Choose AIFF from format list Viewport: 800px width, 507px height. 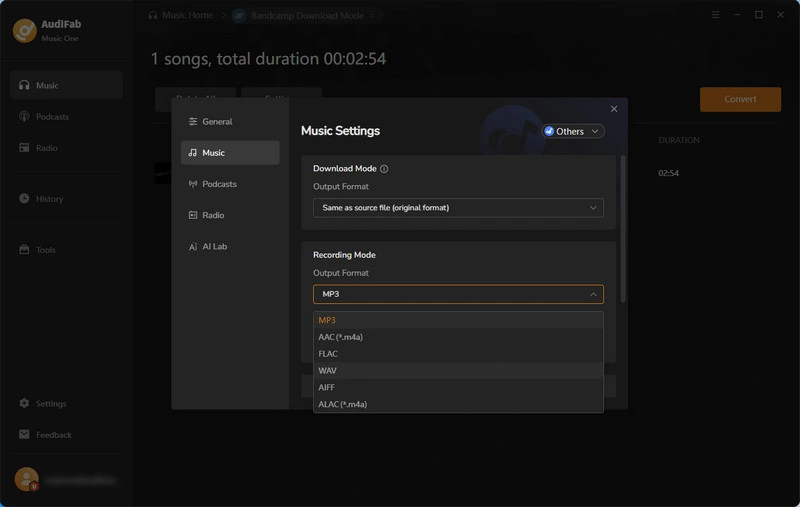pos(458,387)
